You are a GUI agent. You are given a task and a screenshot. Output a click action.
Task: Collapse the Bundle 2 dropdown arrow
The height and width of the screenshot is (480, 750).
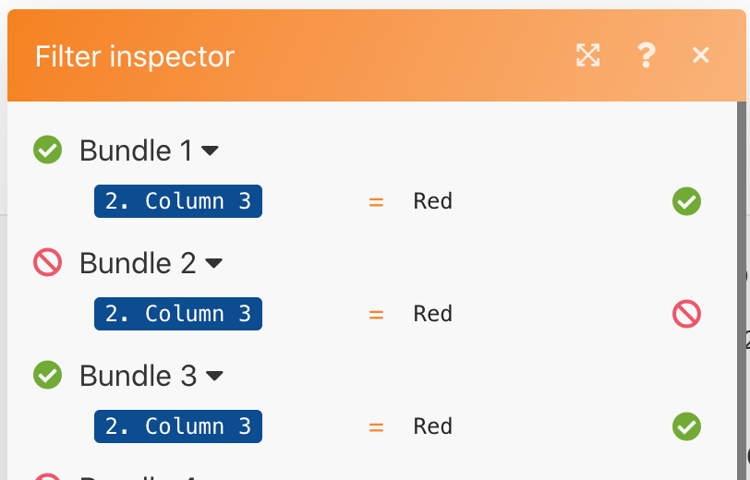214,264
